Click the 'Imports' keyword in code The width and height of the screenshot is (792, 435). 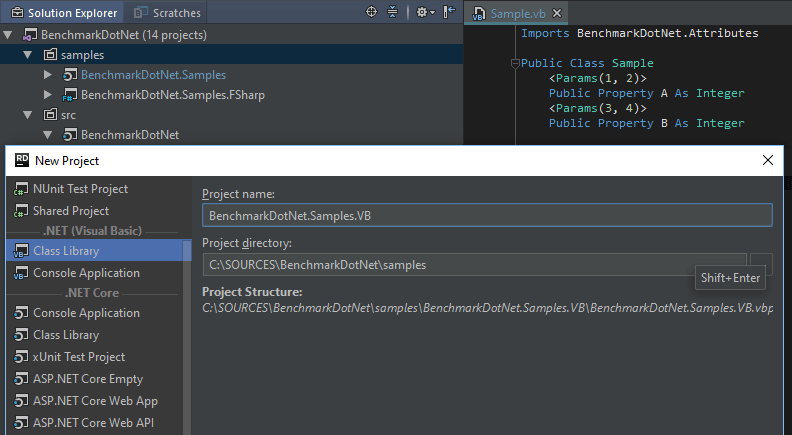point(545,33)
